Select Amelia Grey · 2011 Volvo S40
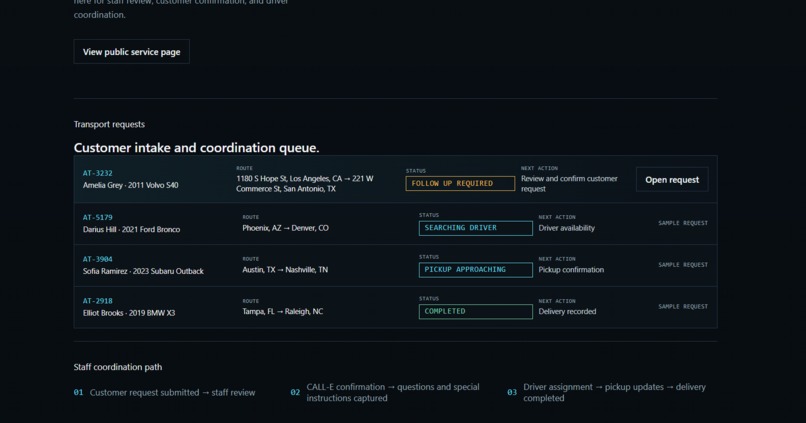 tap(131, 185)
